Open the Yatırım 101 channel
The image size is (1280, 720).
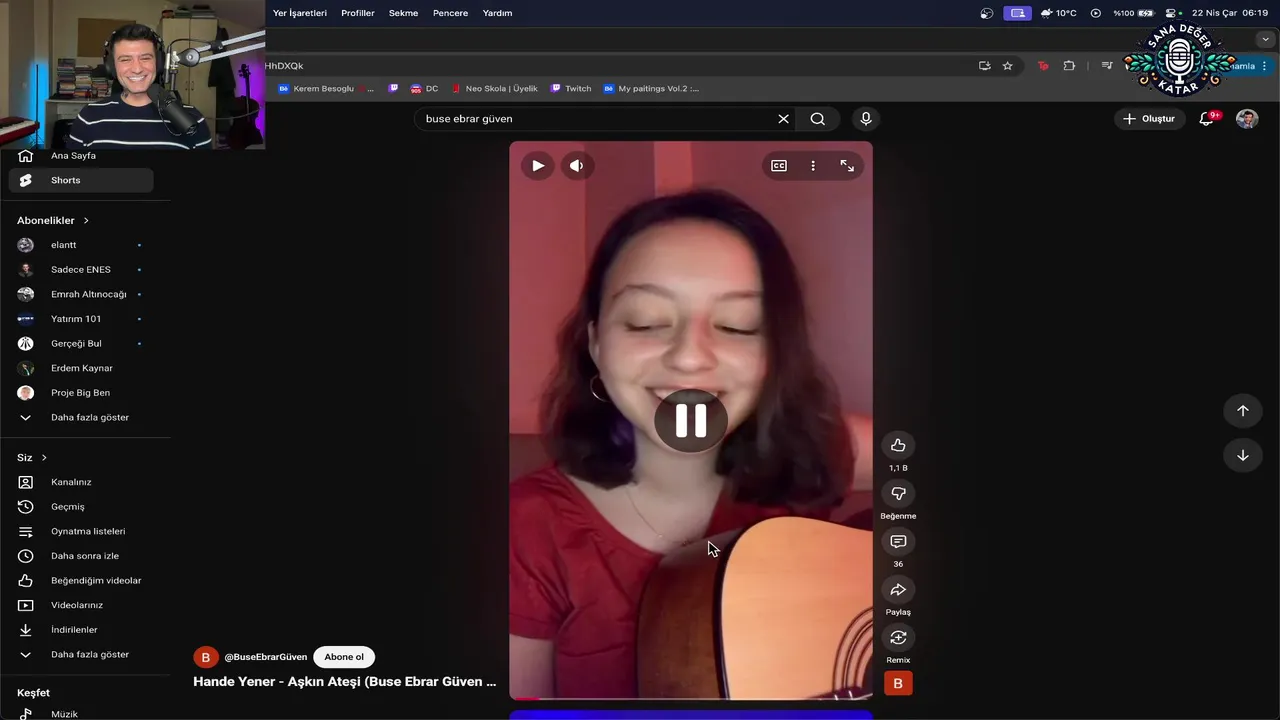coord(81,319)
